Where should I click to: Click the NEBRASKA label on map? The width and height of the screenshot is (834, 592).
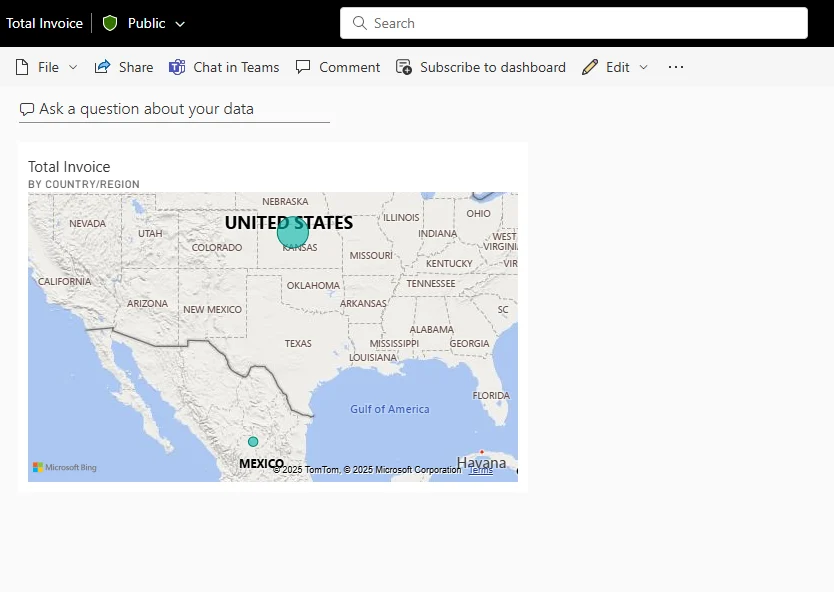pyautogui.click(x=285, y=202)
